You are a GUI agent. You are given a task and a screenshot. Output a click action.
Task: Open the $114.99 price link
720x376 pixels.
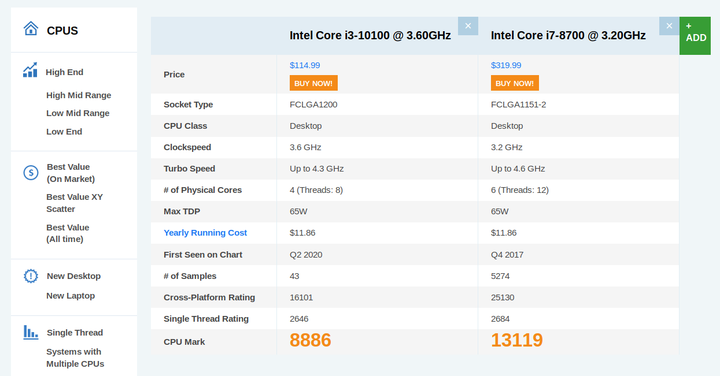pyautogui.click(x=305, y=65)
